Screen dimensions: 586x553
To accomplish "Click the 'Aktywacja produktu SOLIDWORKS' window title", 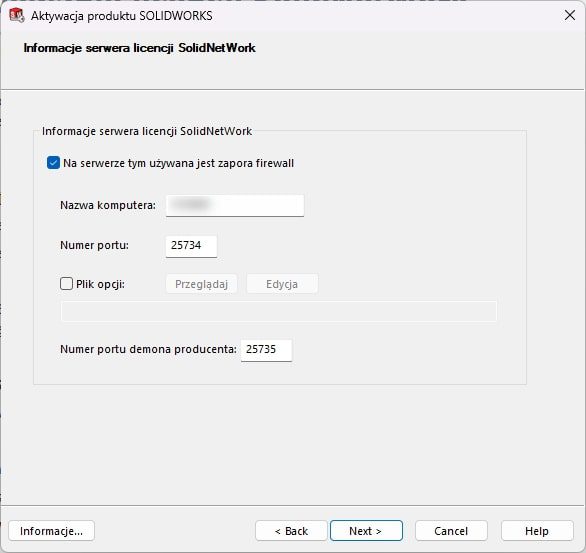I will pos(121,16).
